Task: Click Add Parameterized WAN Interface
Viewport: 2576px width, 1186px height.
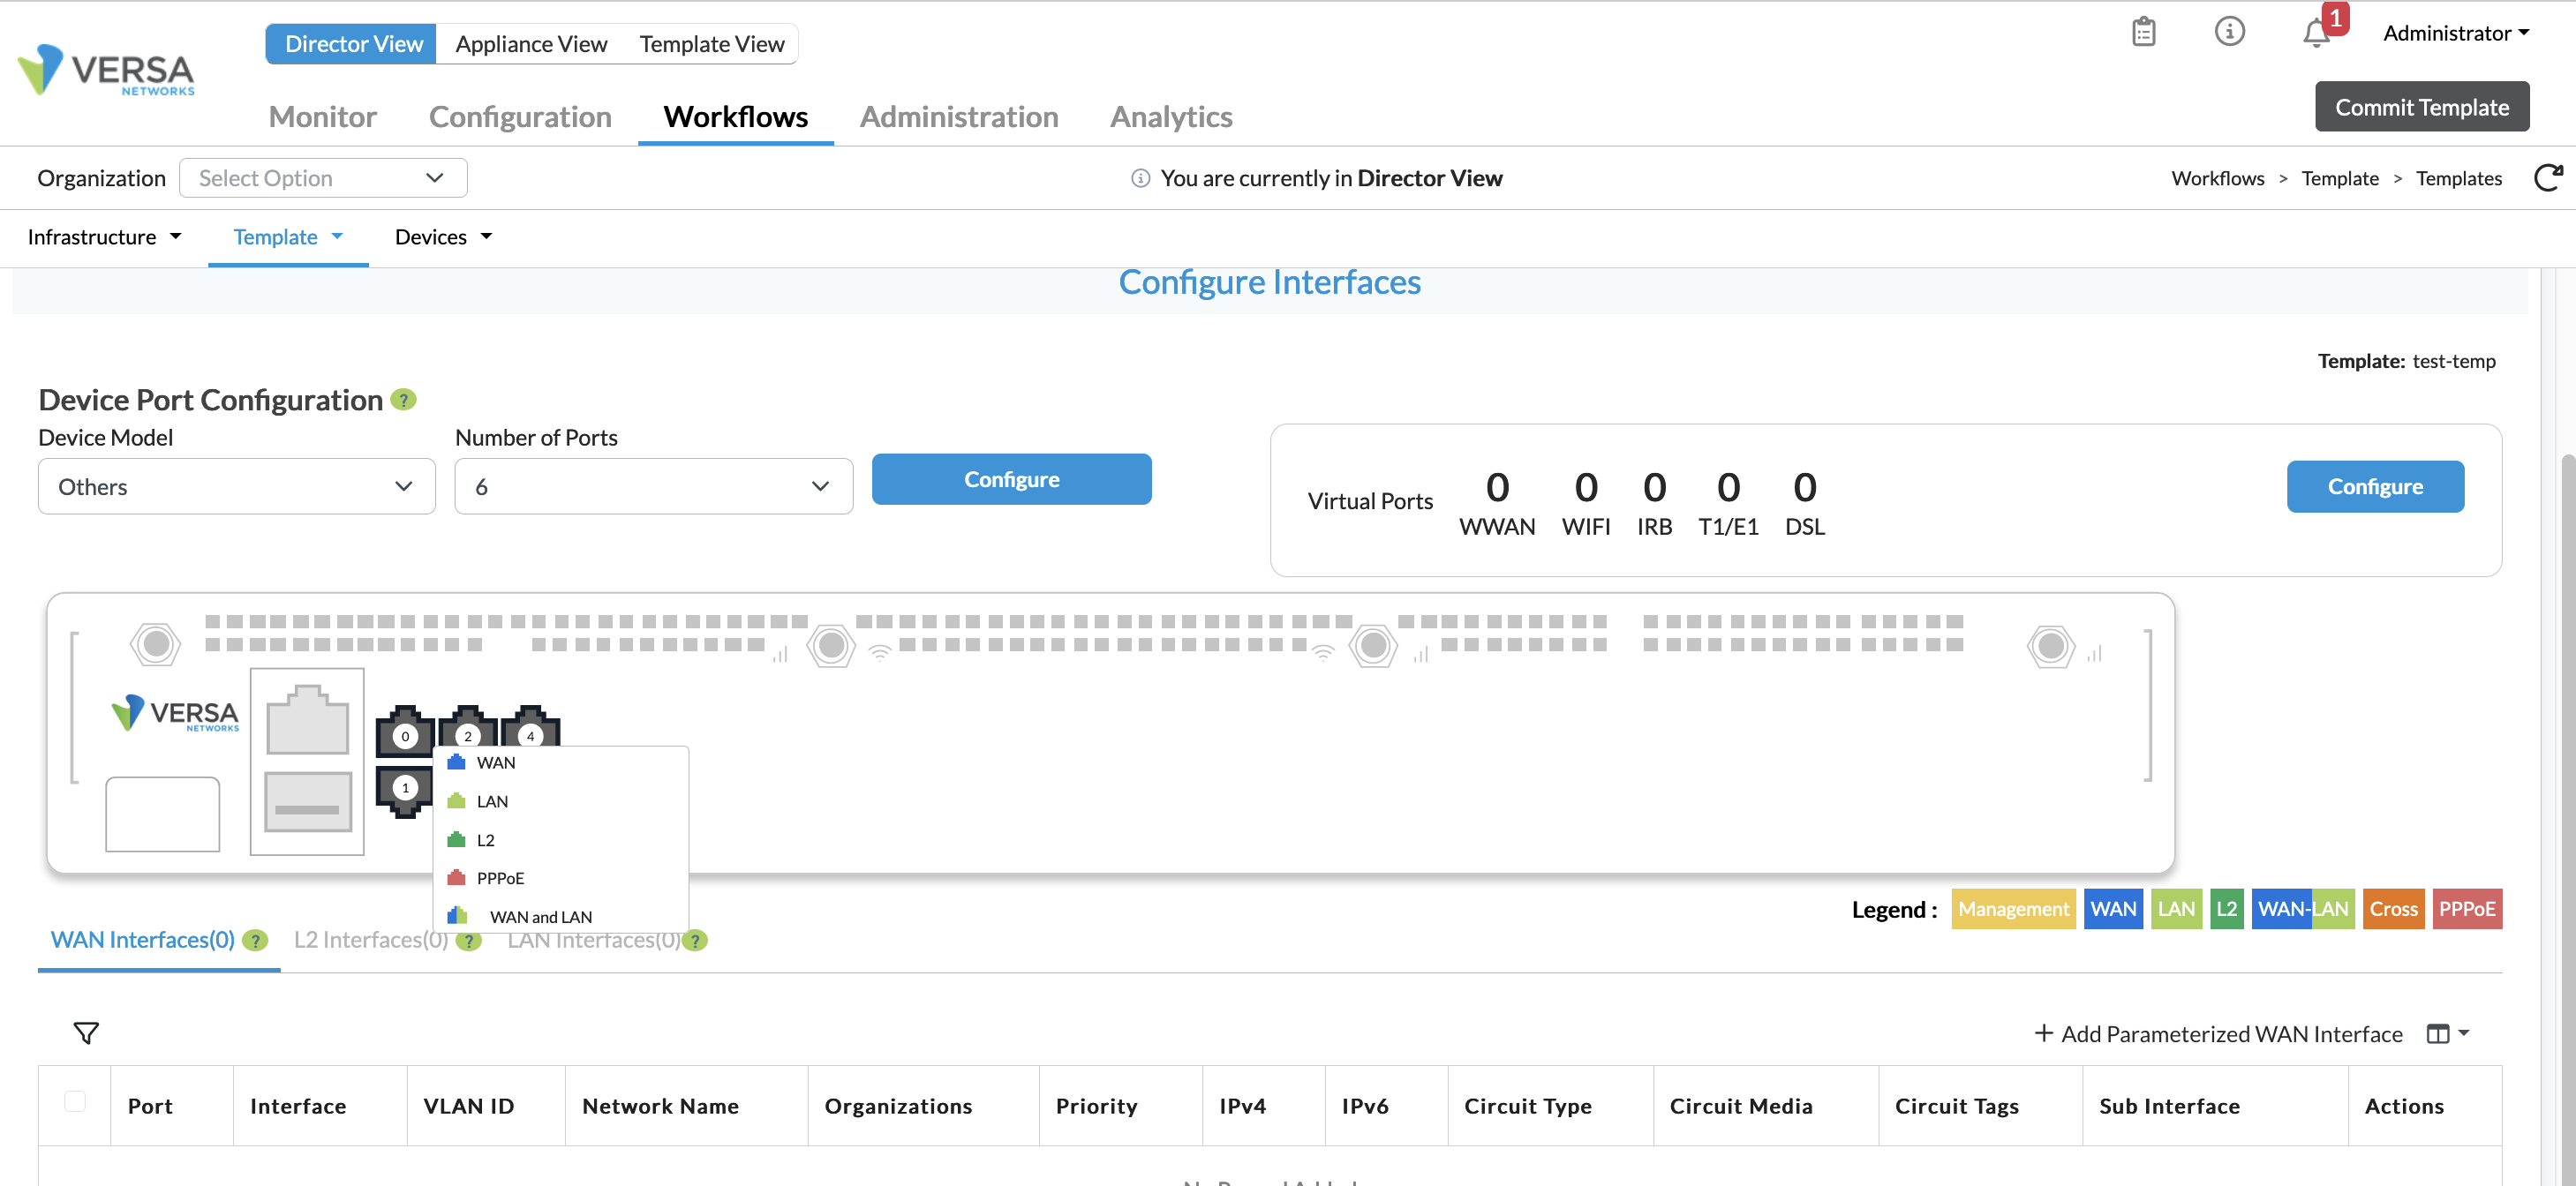Action: (x=2218, y=1034)
